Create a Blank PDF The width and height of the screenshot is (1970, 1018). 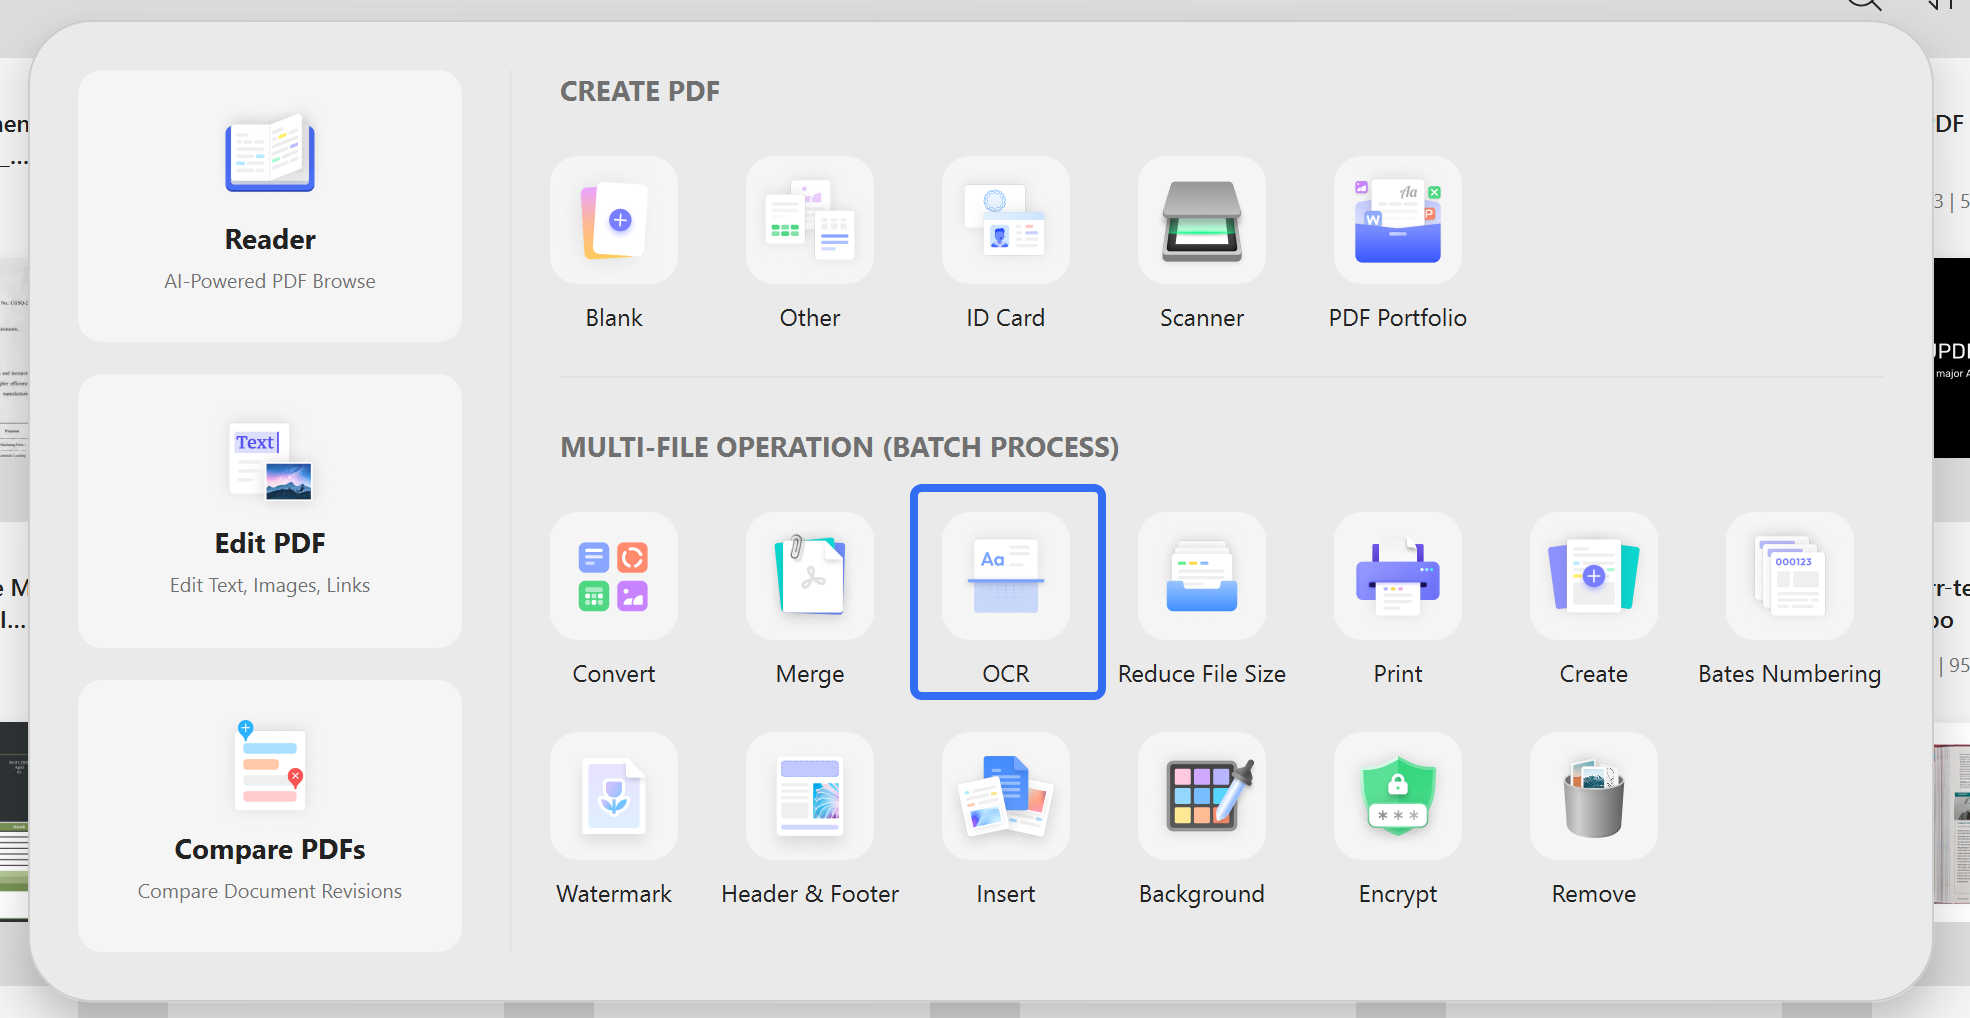point(614,220)
